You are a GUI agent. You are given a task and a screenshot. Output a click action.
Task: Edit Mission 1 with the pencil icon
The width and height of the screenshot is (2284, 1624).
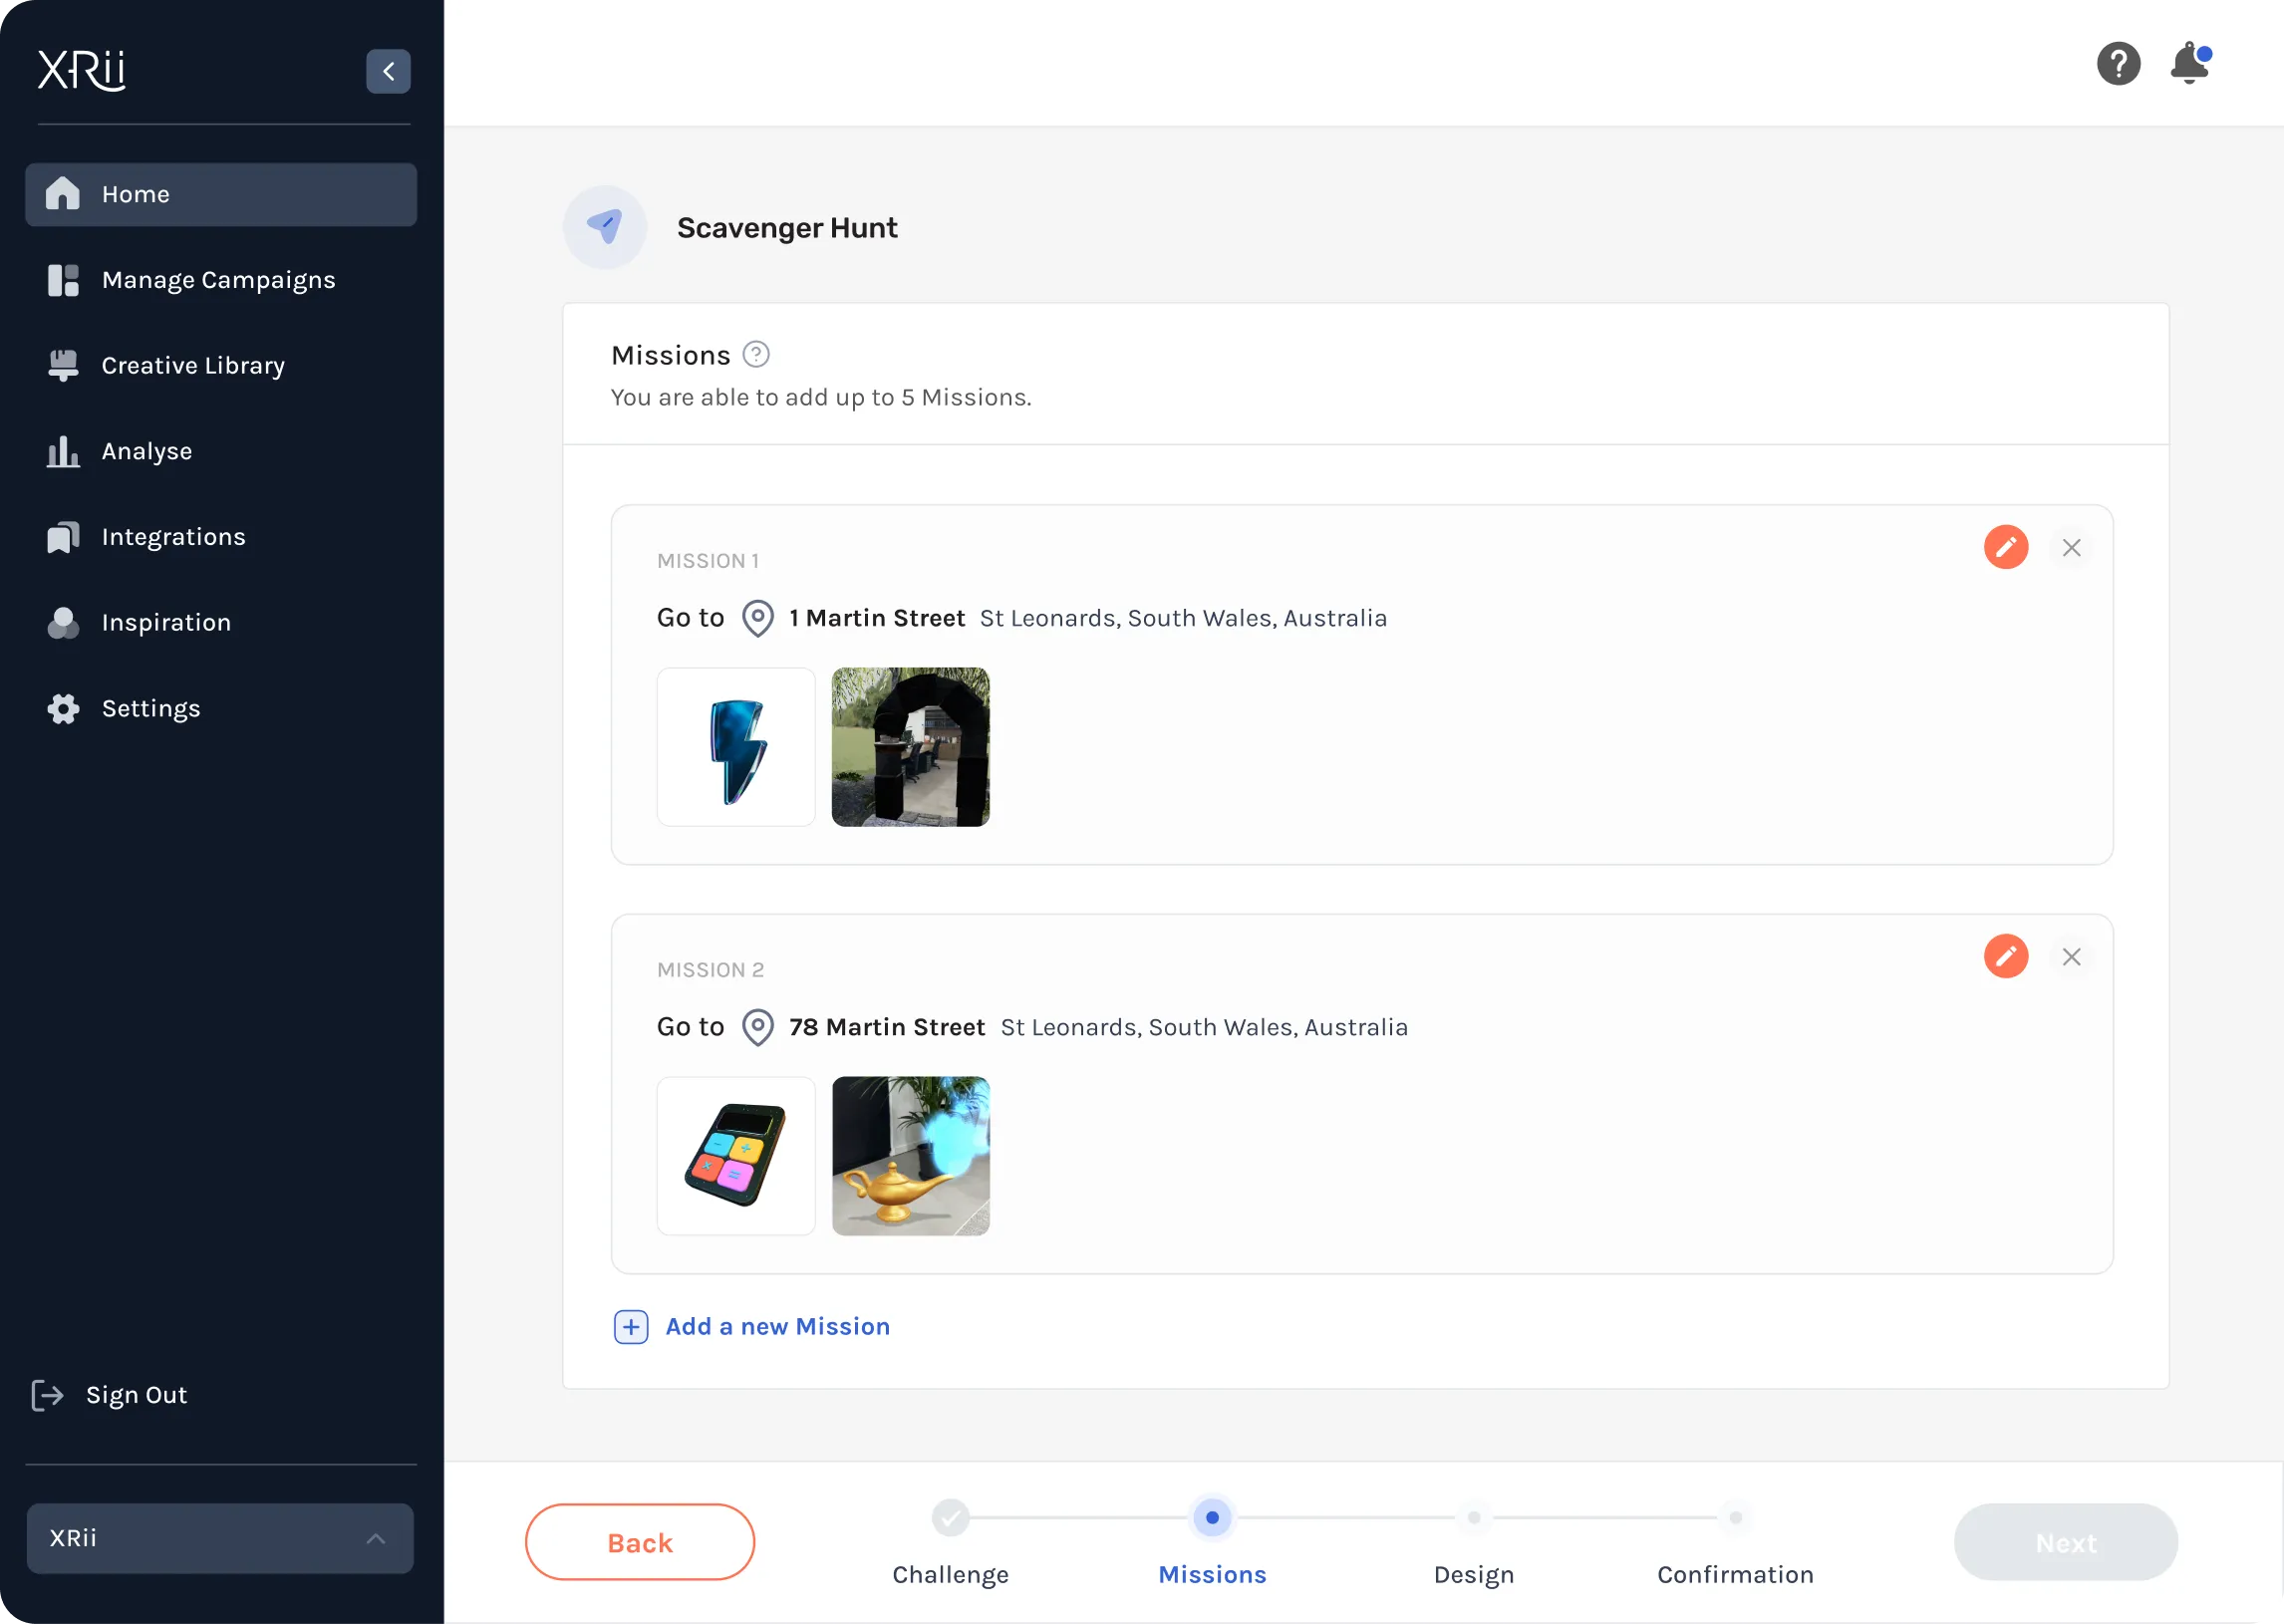tap(2005, 547)
